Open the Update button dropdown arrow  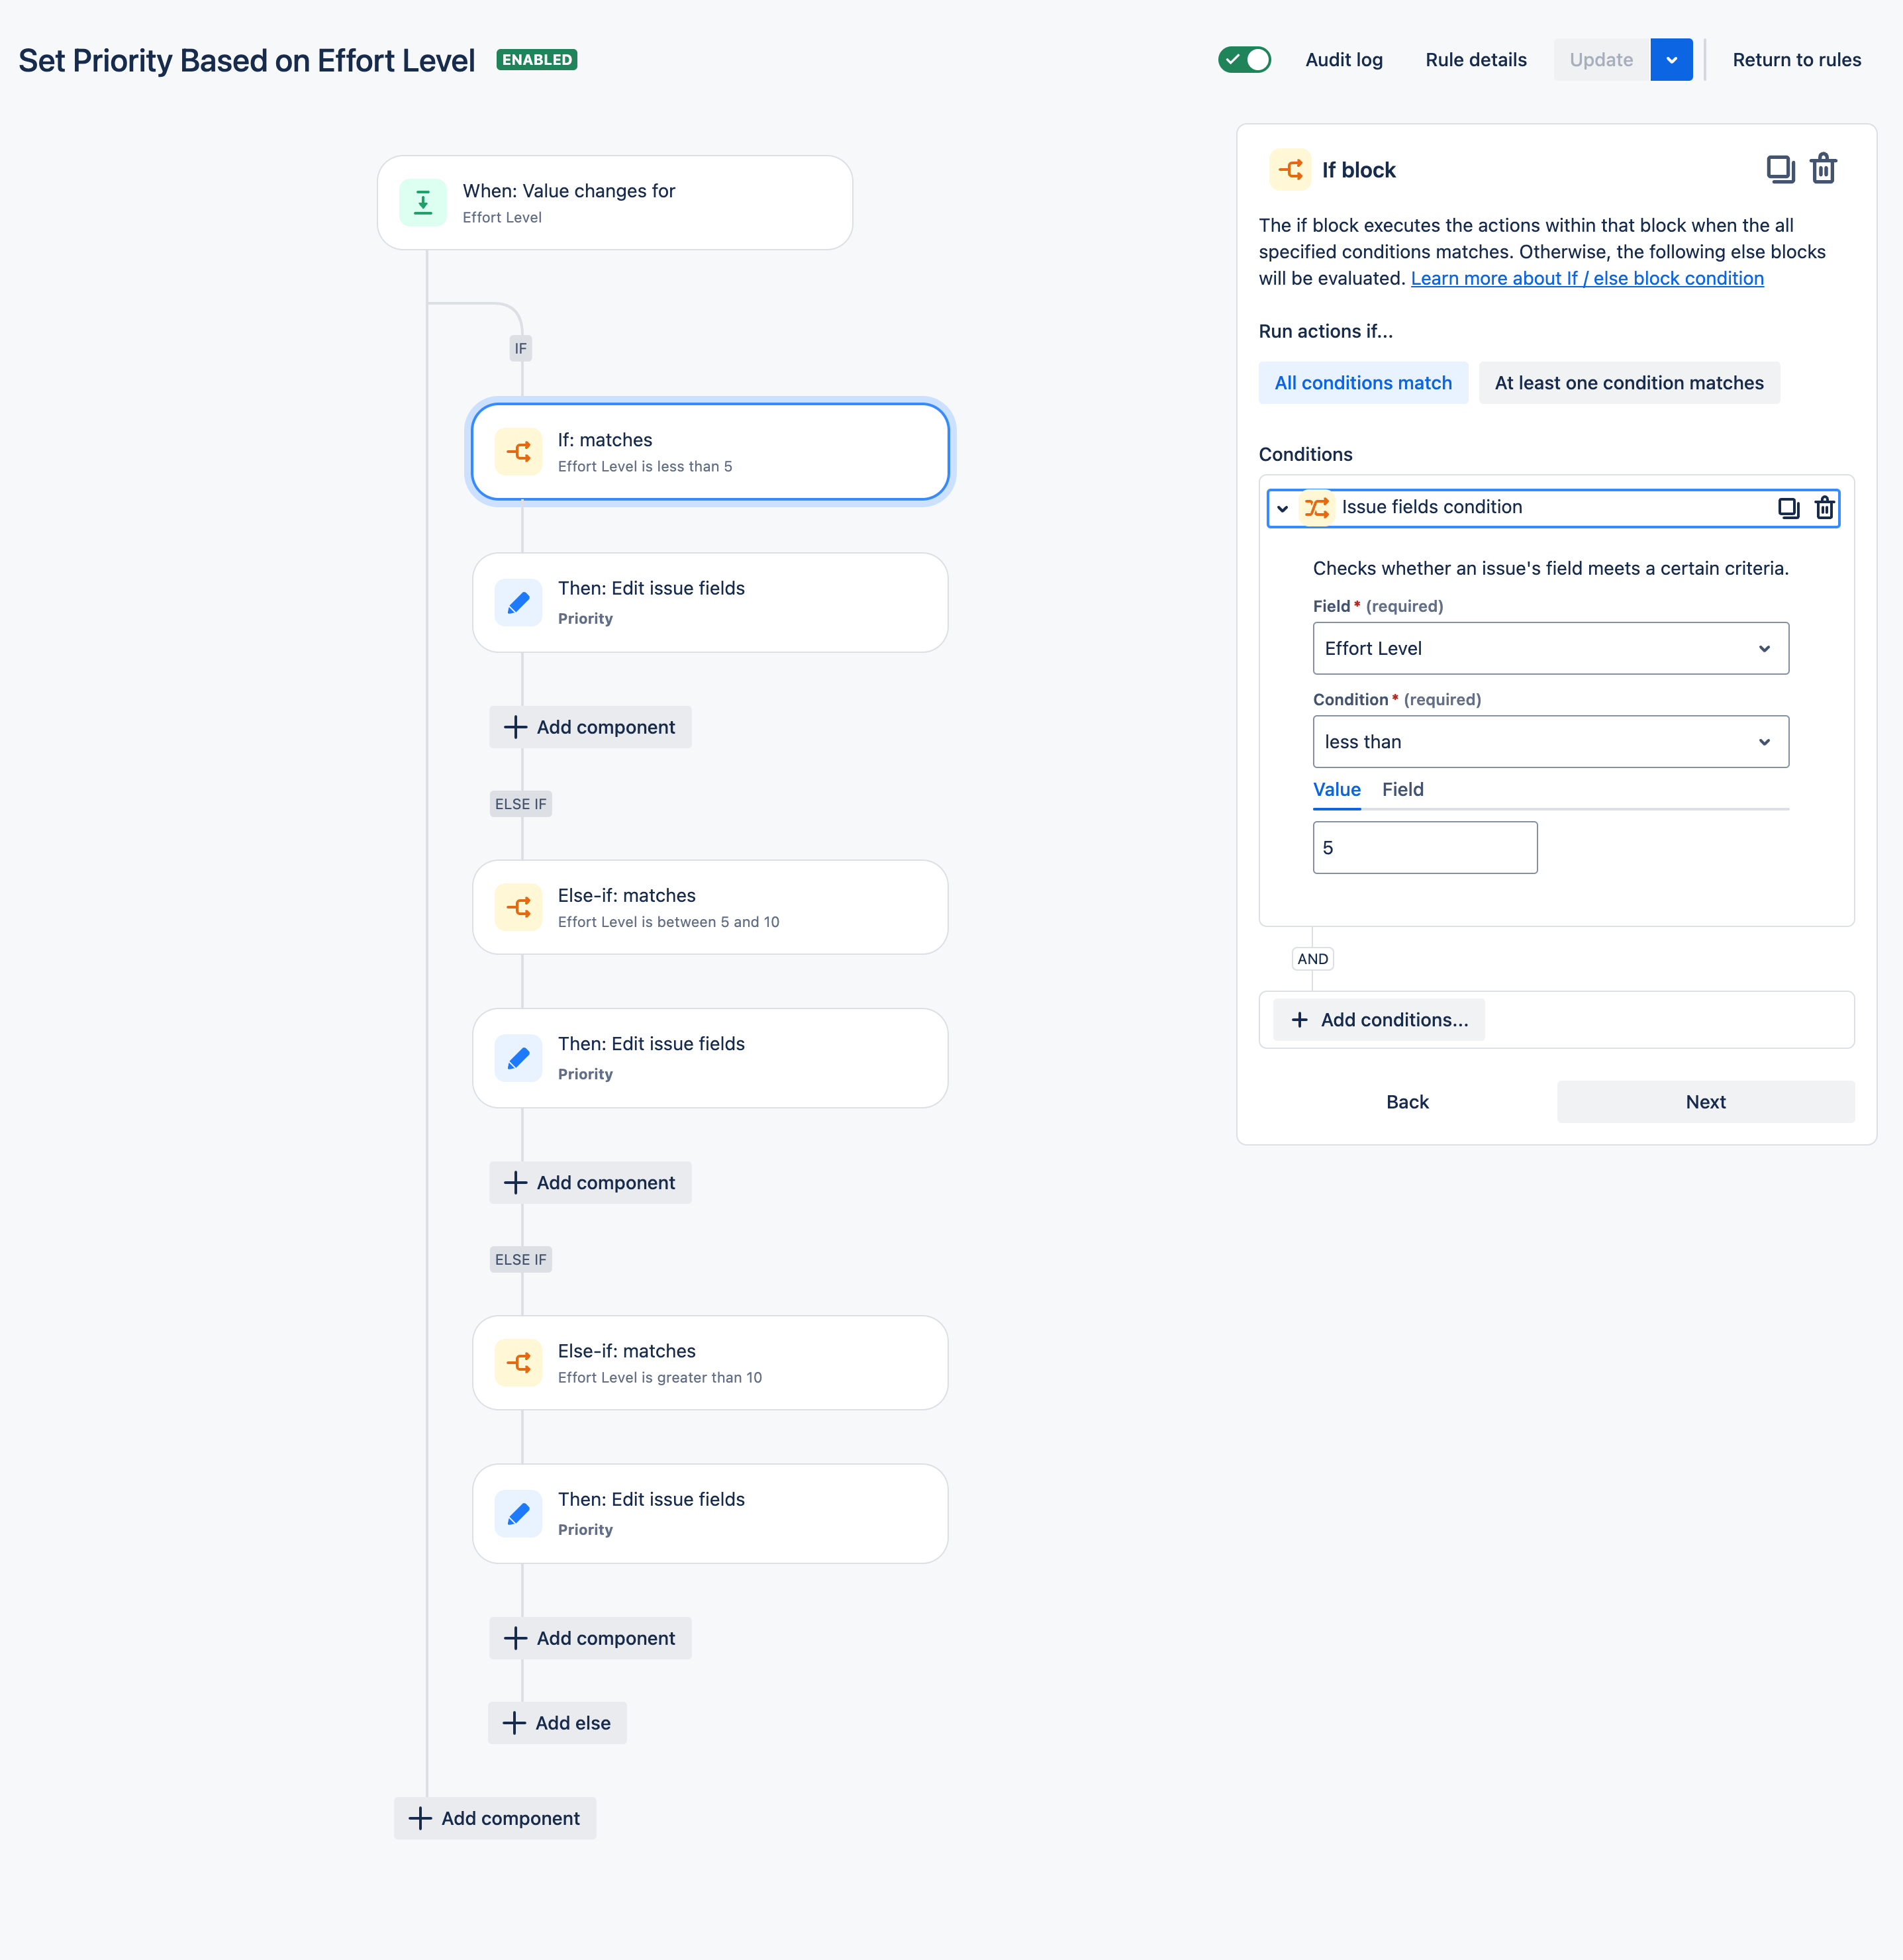(1671, 60)
